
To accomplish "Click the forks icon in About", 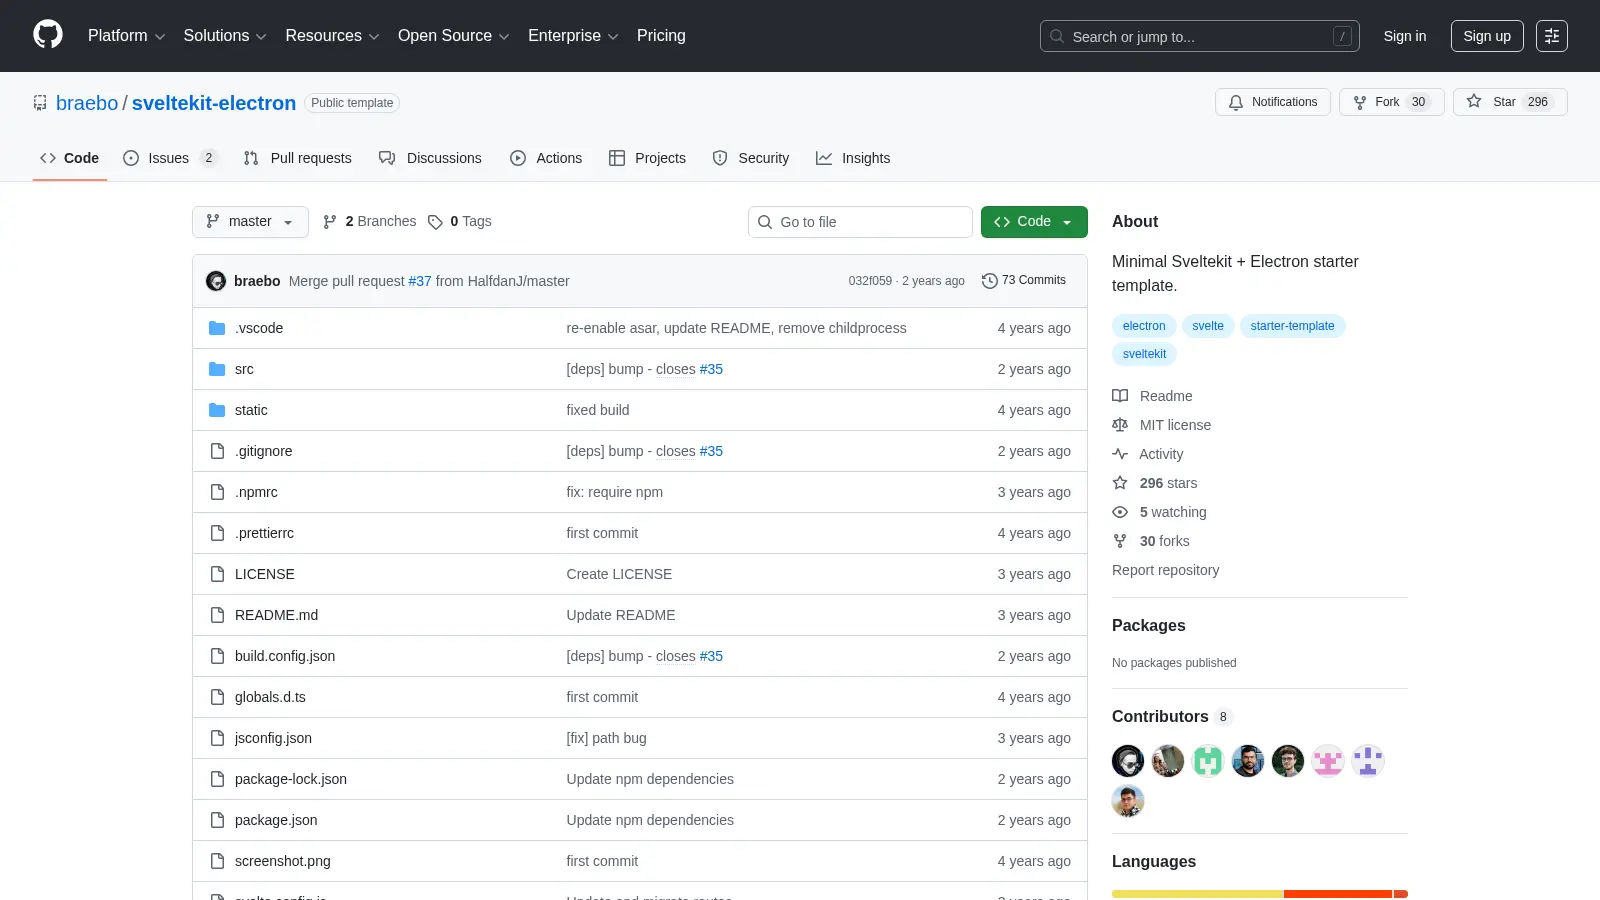I will (x=1120, y=541).
